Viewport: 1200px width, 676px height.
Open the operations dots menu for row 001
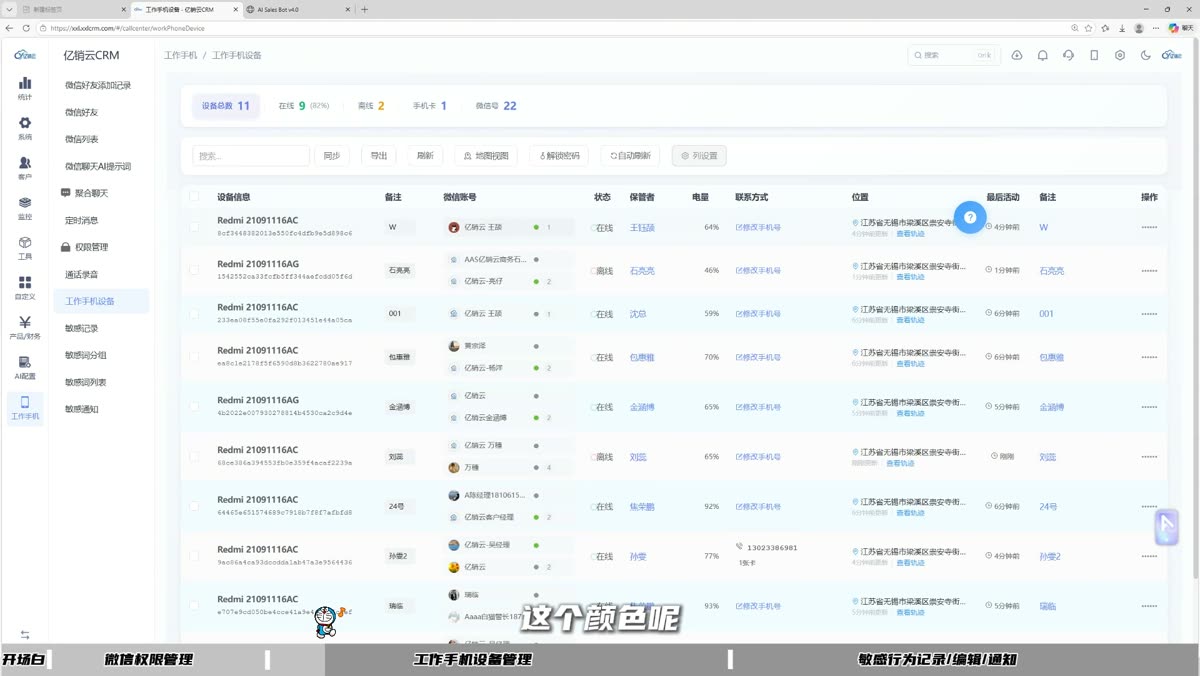tap(1149, 314)
